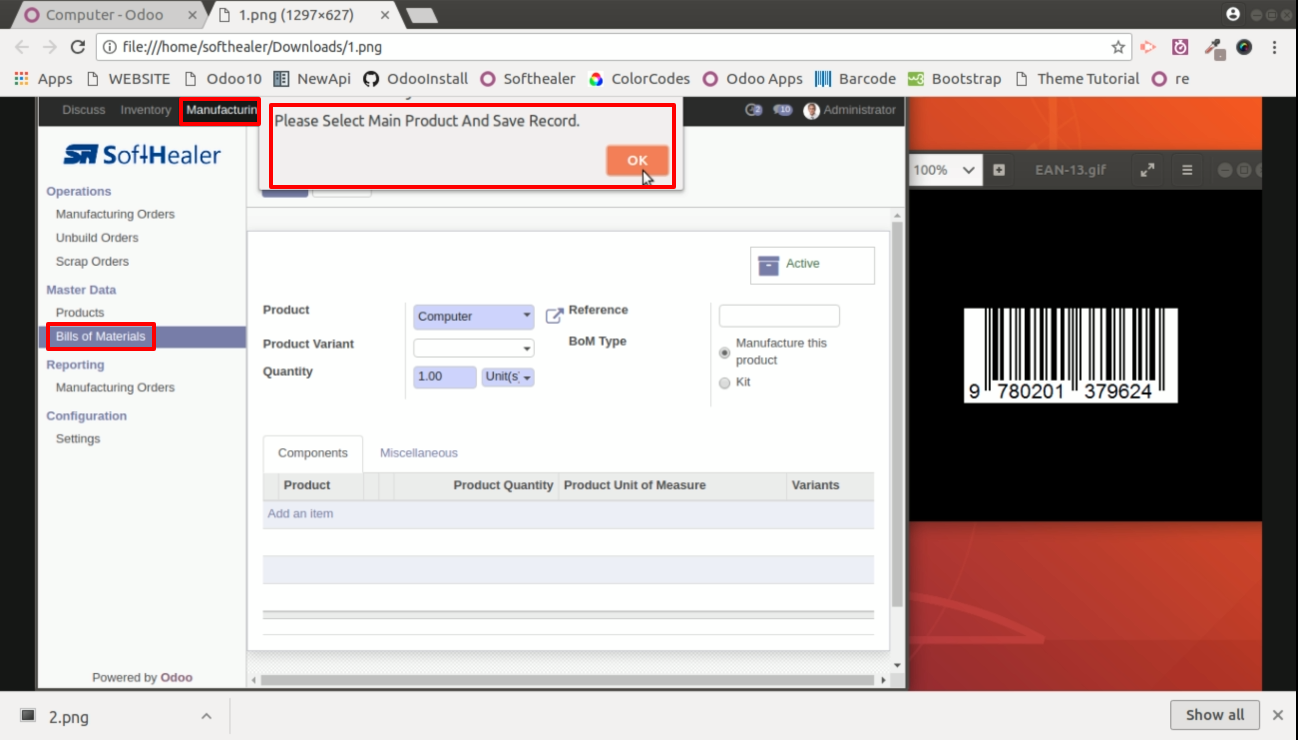The image size is (1298, 740).
Task: Open the Unit(s) unit of measure dropdown
Action: pyautogui.click(x=508, y=377)
